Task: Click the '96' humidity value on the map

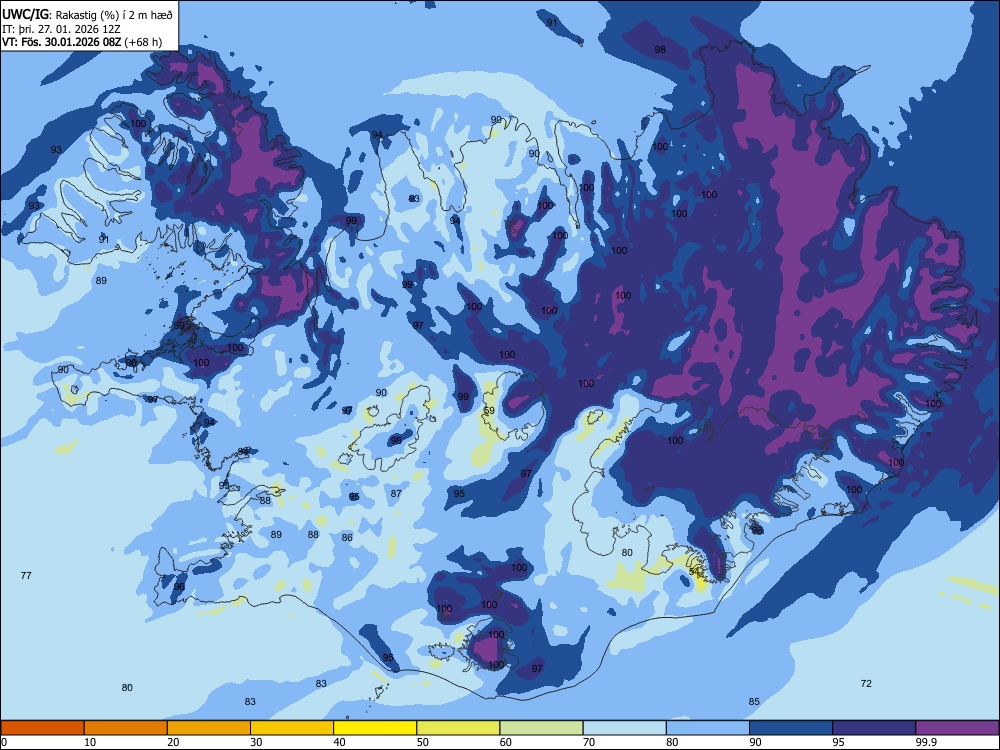Action: point(179,586)
